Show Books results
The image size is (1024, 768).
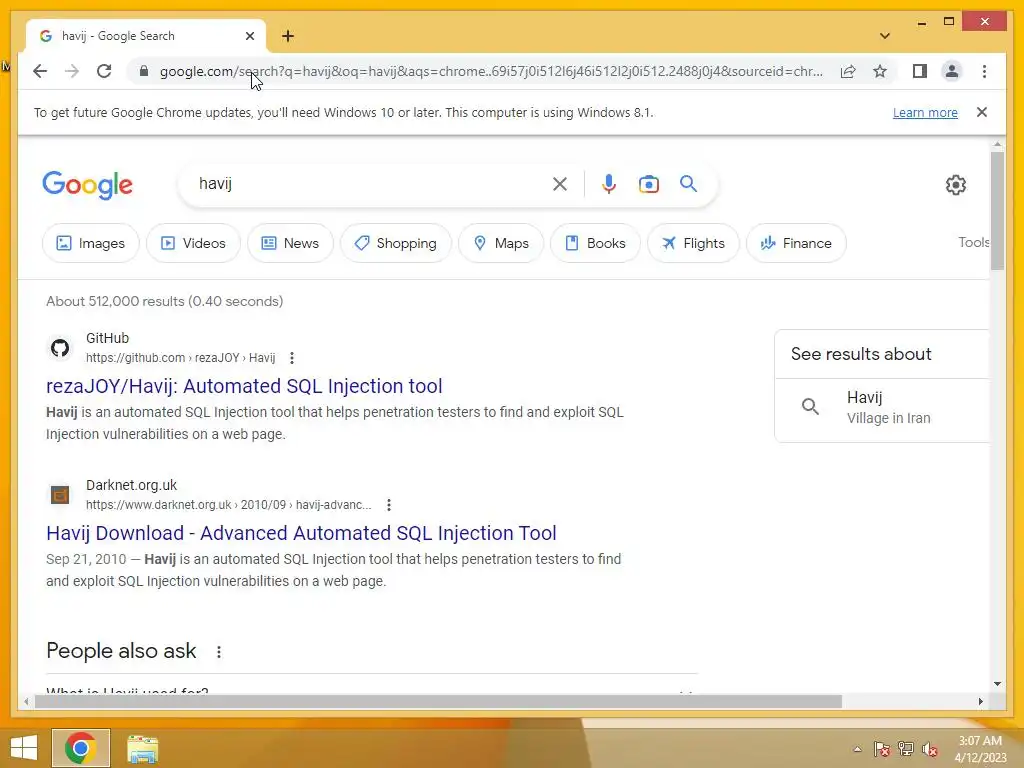pos(595,243)
